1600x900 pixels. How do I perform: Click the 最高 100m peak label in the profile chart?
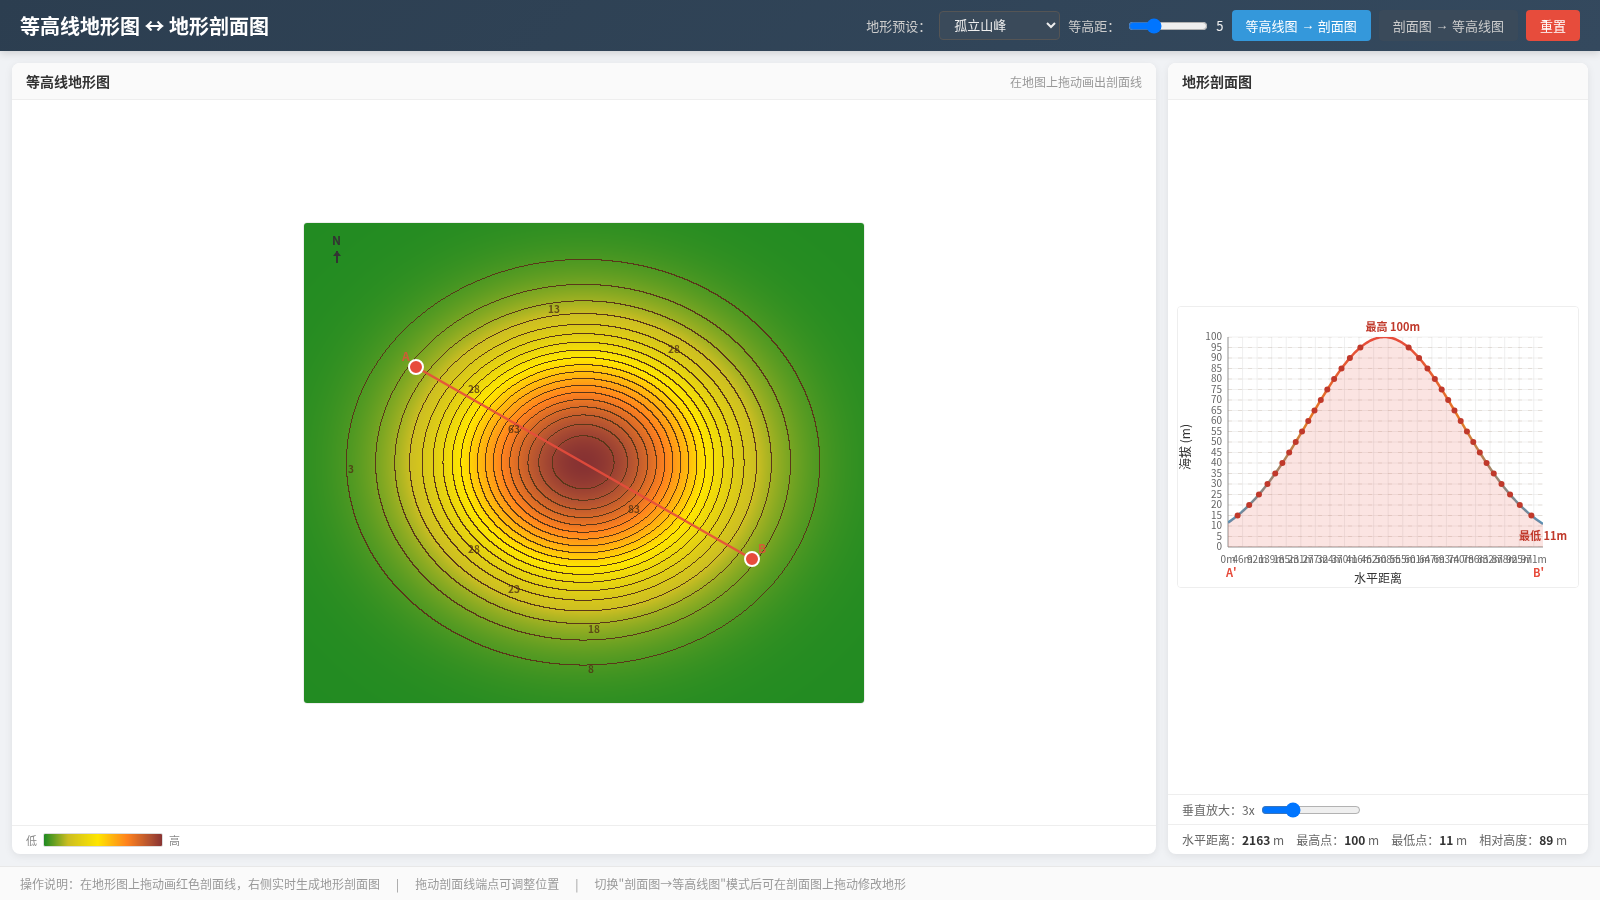1392,327
